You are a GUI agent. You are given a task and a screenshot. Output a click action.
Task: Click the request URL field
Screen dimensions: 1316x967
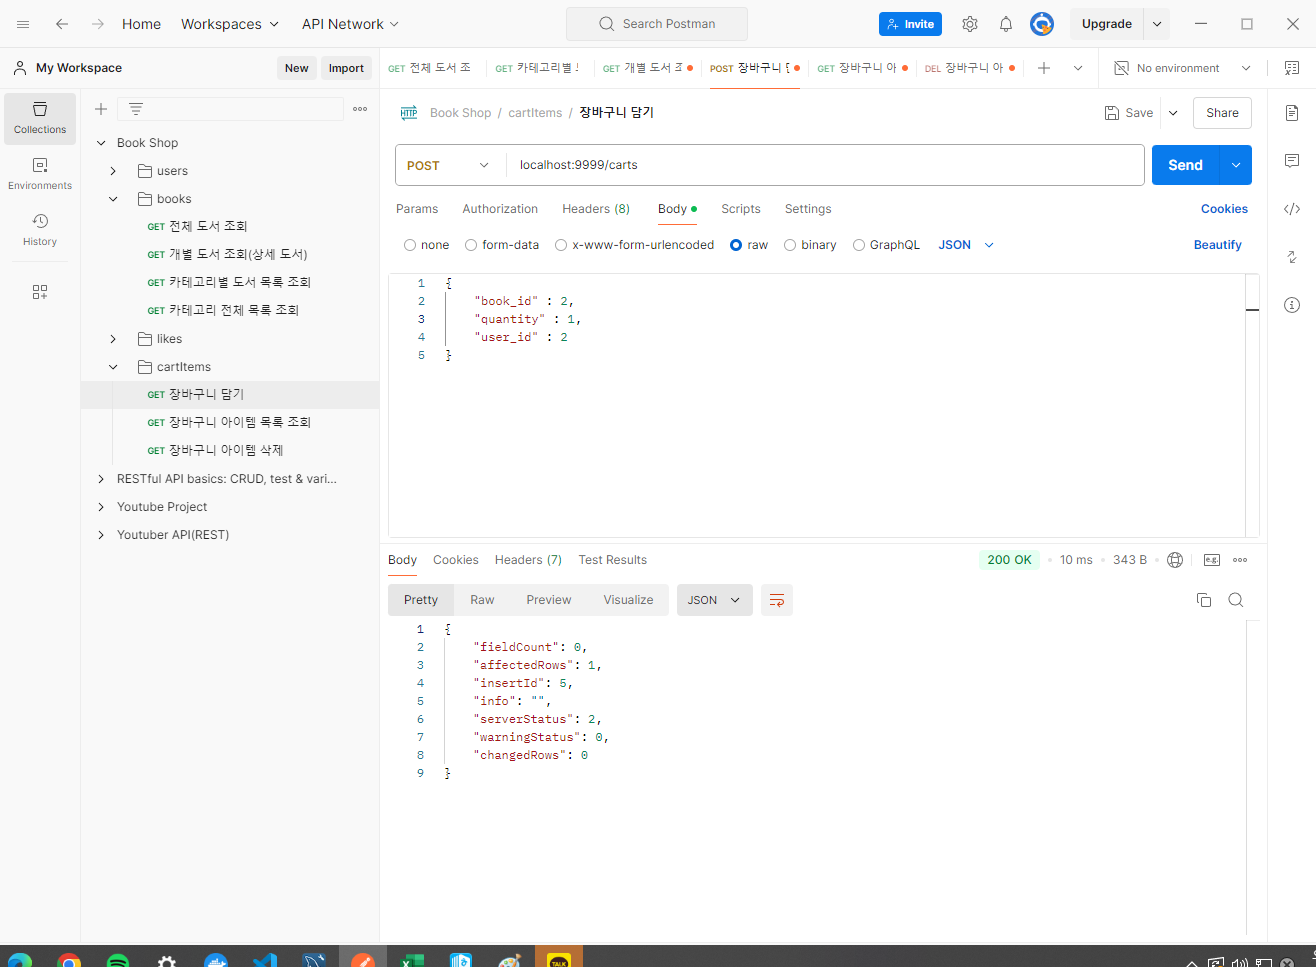click(x=825, y=165)
